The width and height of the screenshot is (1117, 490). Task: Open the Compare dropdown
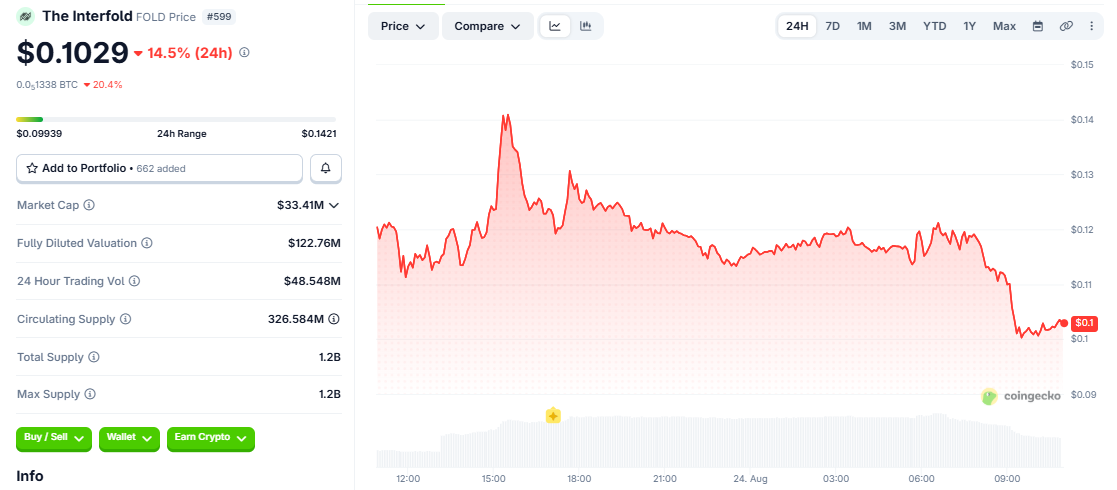tap(488, 26)
